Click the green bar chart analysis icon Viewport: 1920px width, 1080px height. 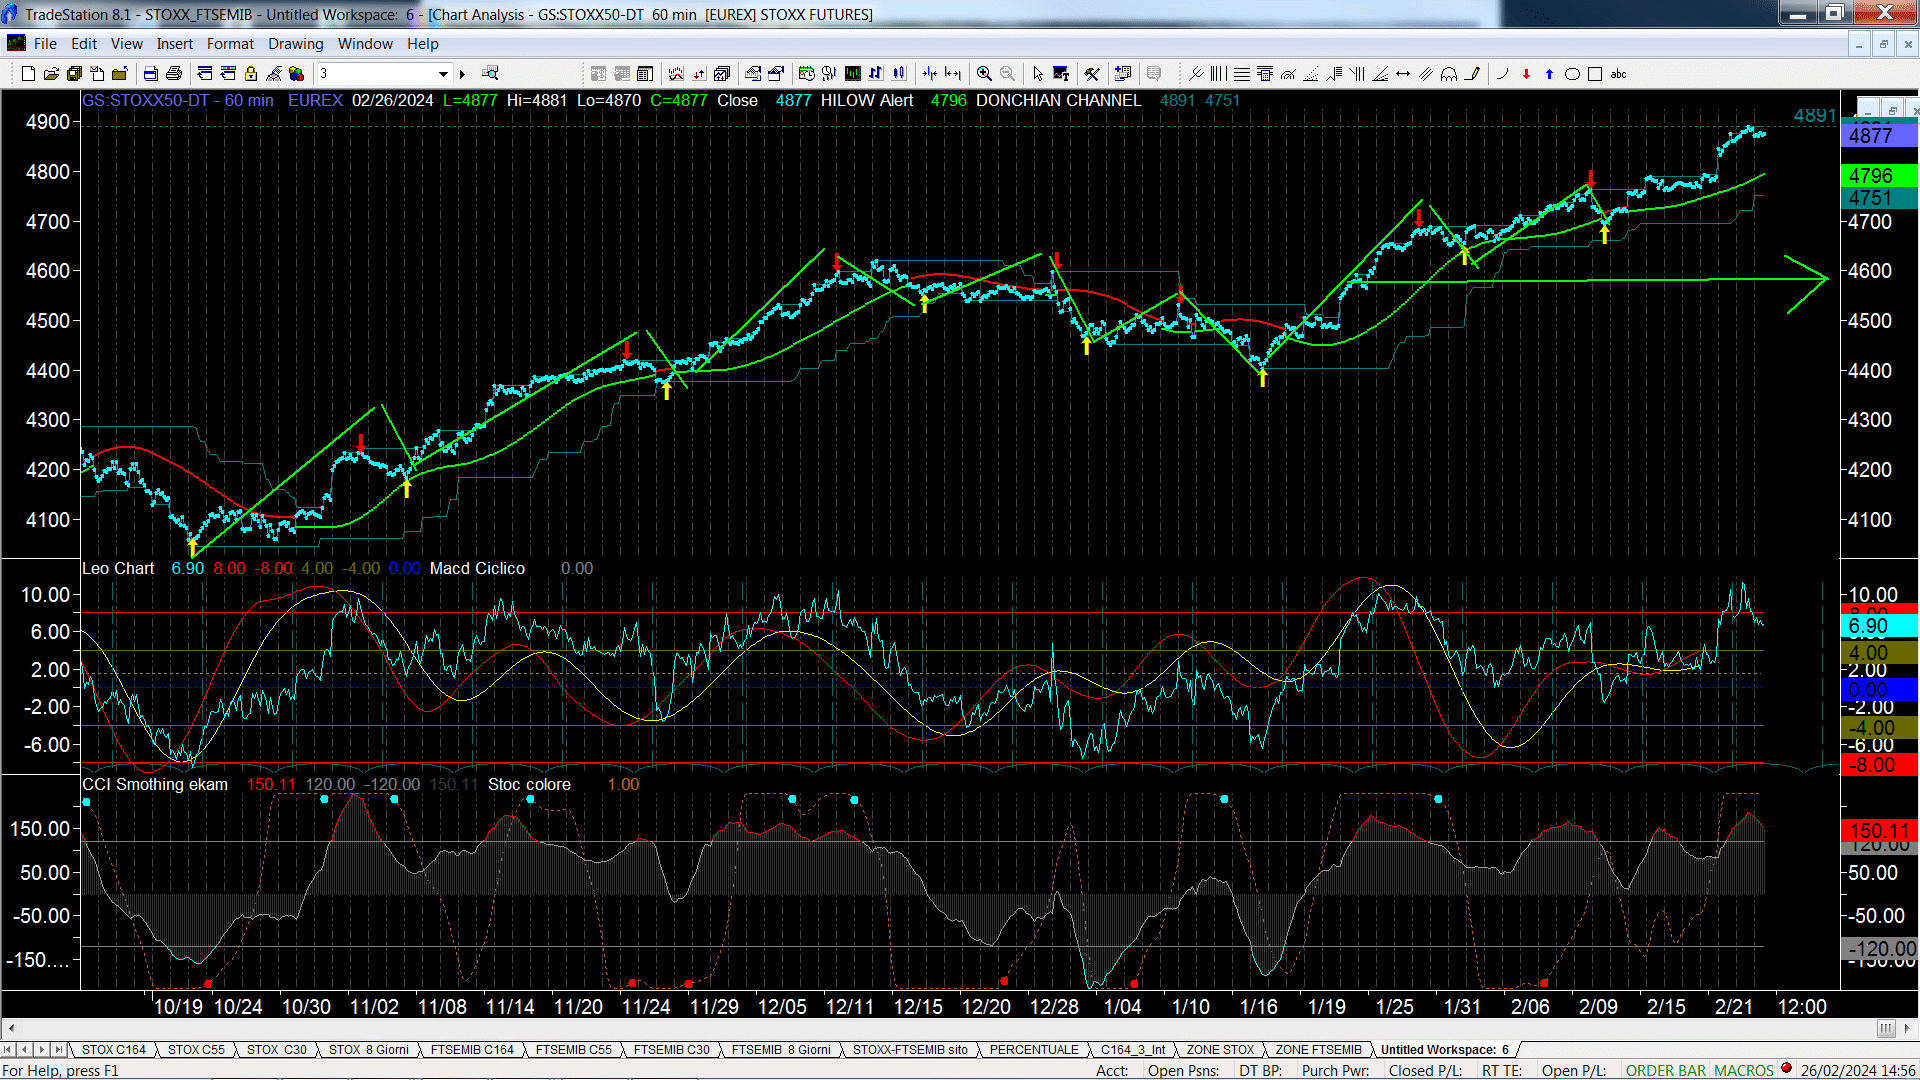pos(853,74)
